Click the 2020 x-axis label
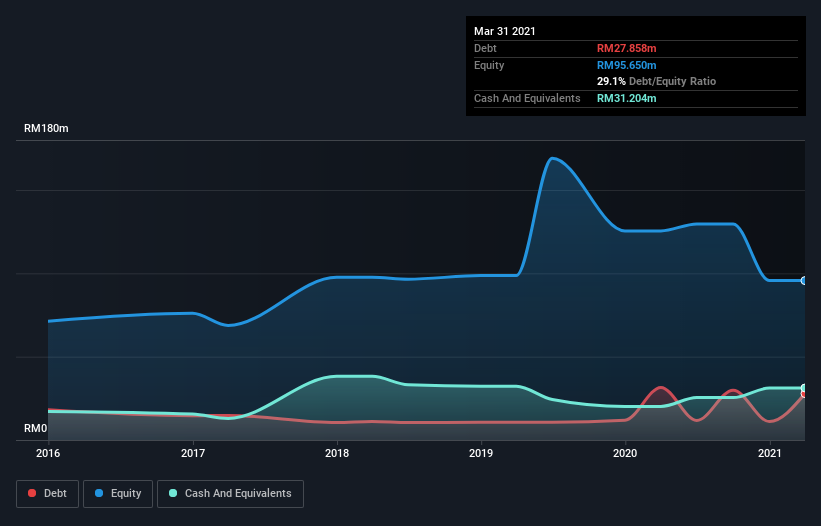Viewport: 821px width, 526px height. (625, 453)
